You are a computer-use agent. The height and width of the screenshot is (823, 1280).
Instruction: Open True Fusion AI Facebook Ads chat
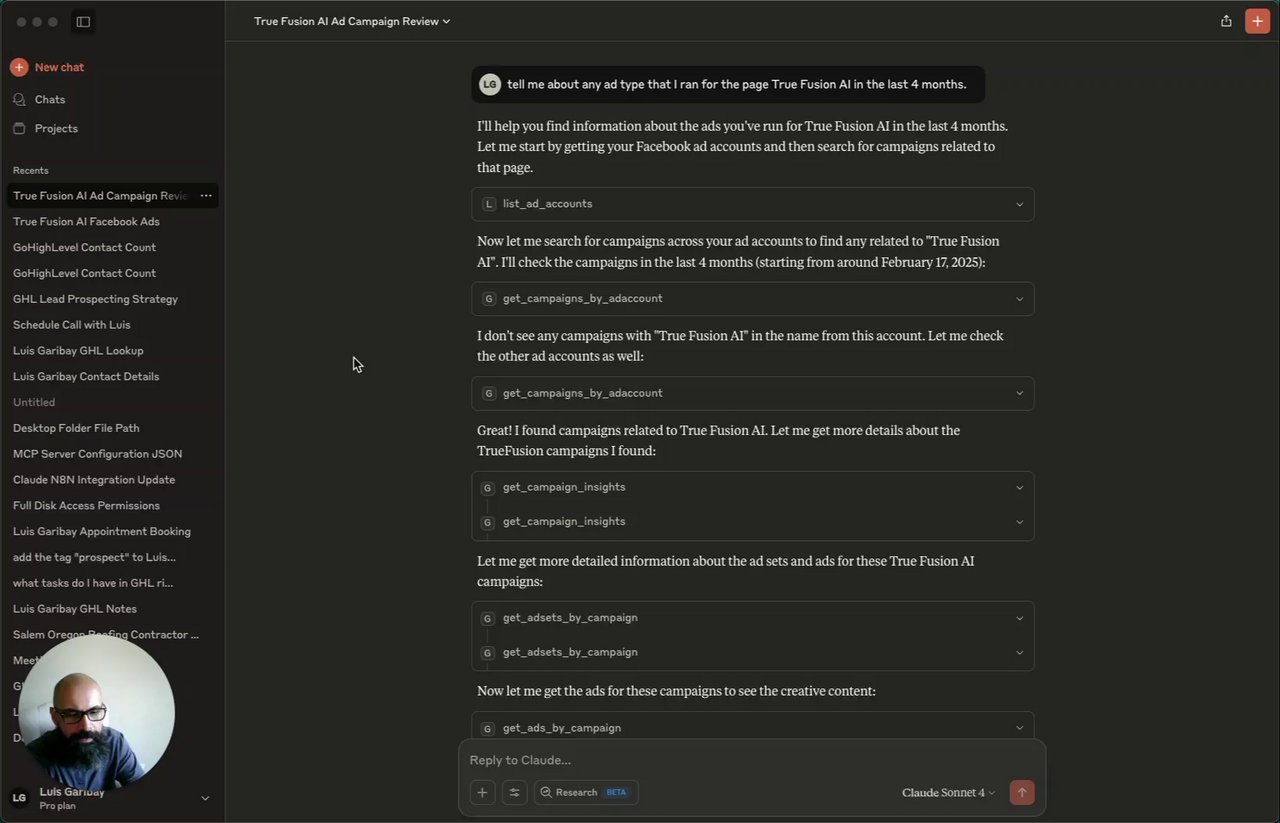point(86,222)
